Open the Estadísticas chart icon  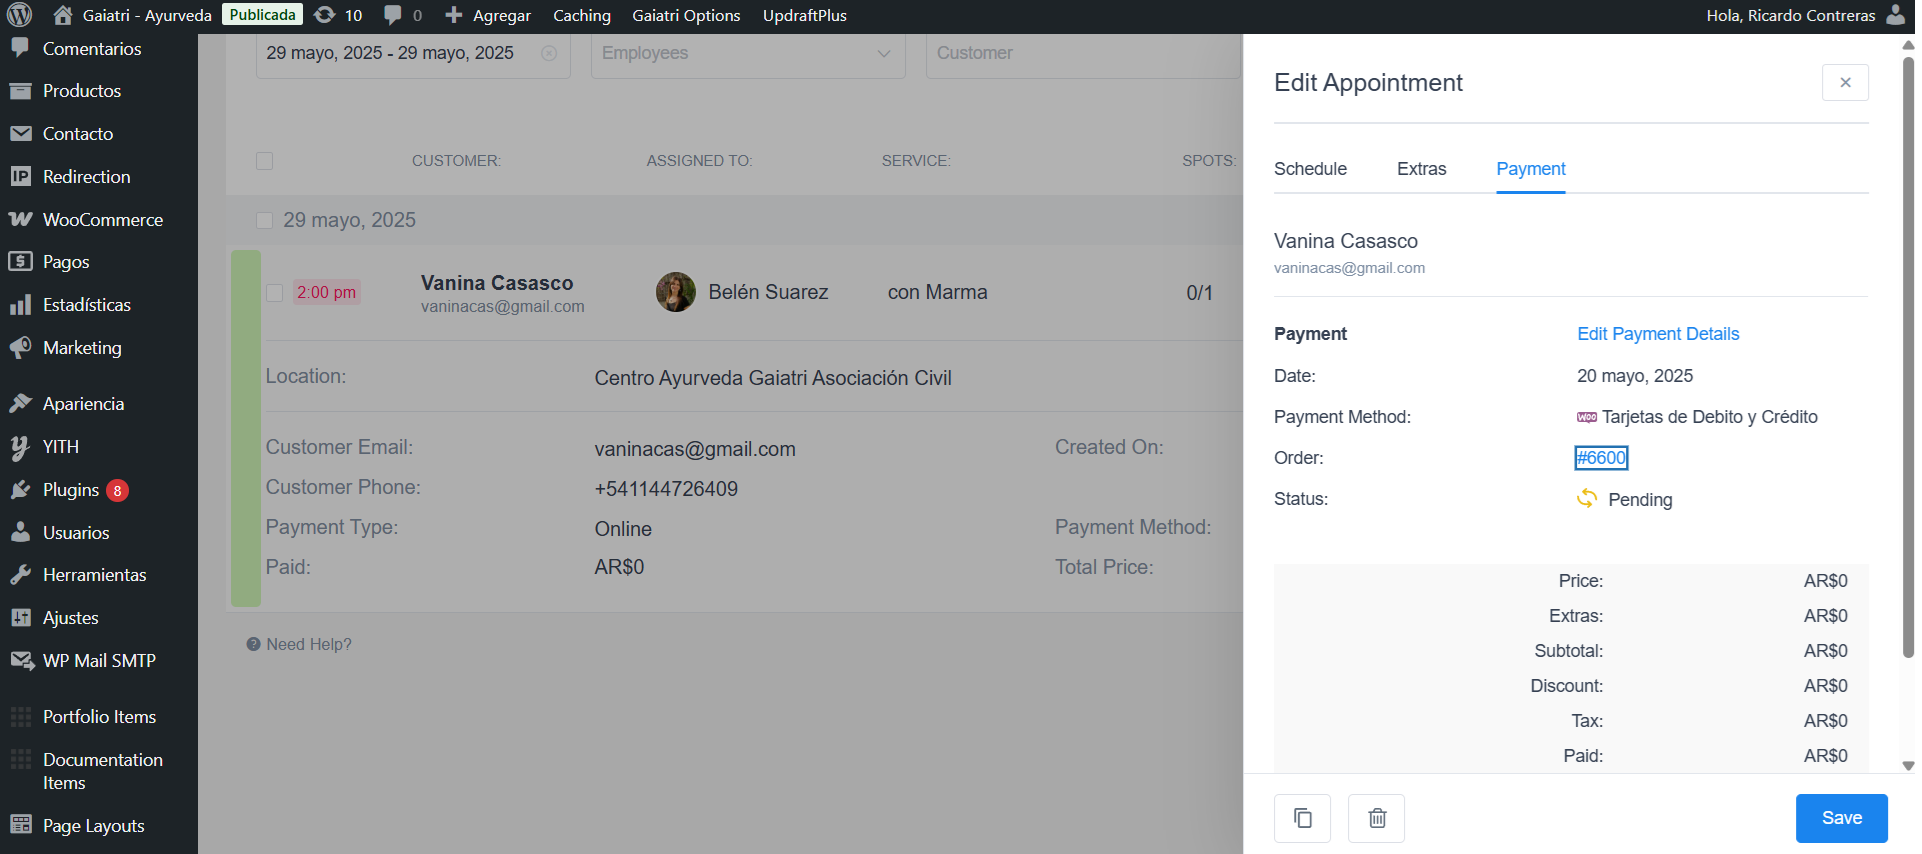pyautogui.click(x=20, y=304)
